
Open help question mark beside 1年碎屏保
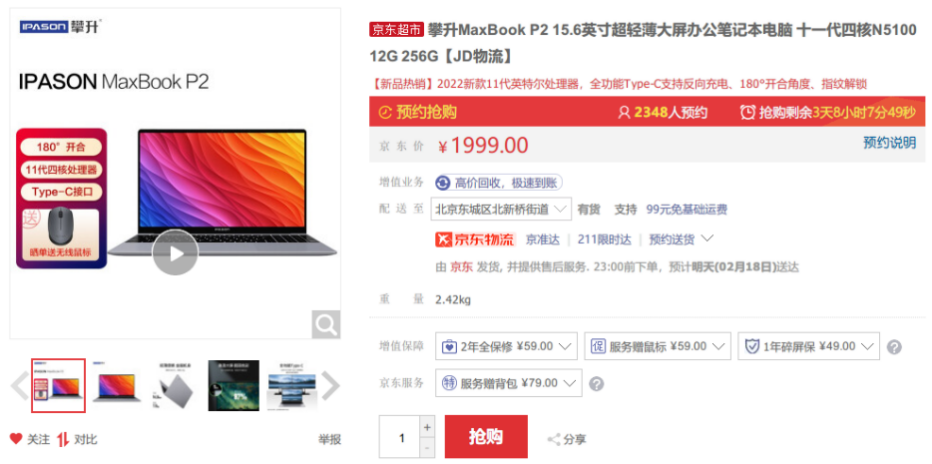(894, 347)
